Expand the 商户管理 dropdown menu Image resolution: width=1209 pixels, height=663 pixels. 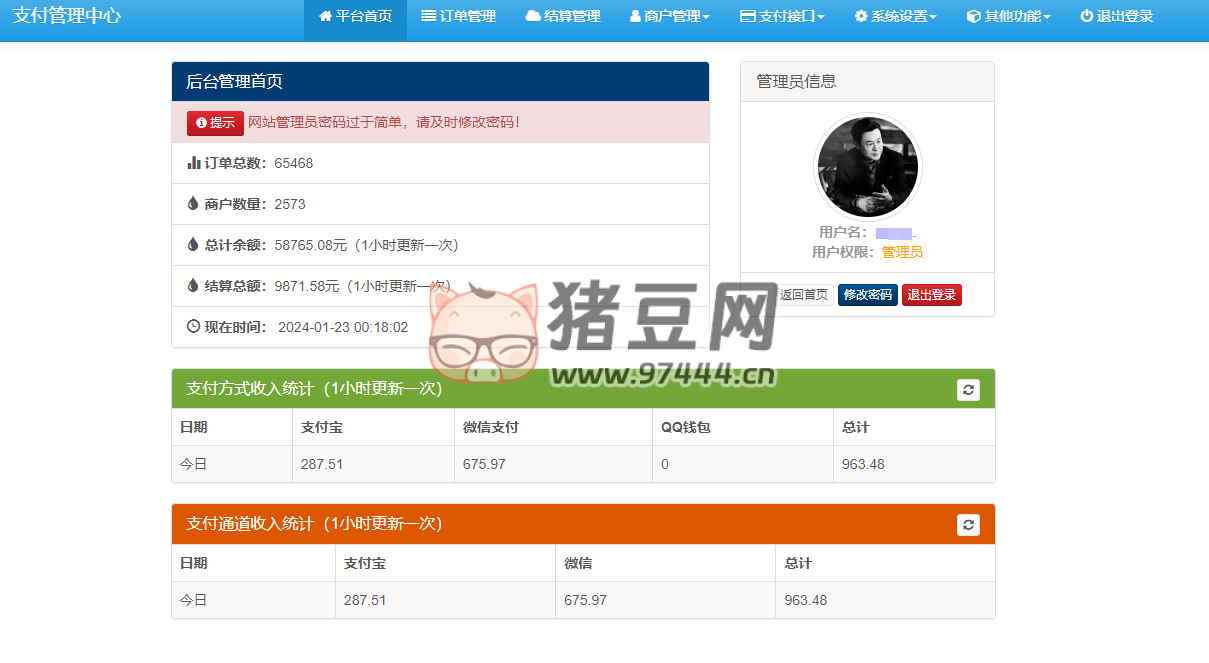pos(669,17)
